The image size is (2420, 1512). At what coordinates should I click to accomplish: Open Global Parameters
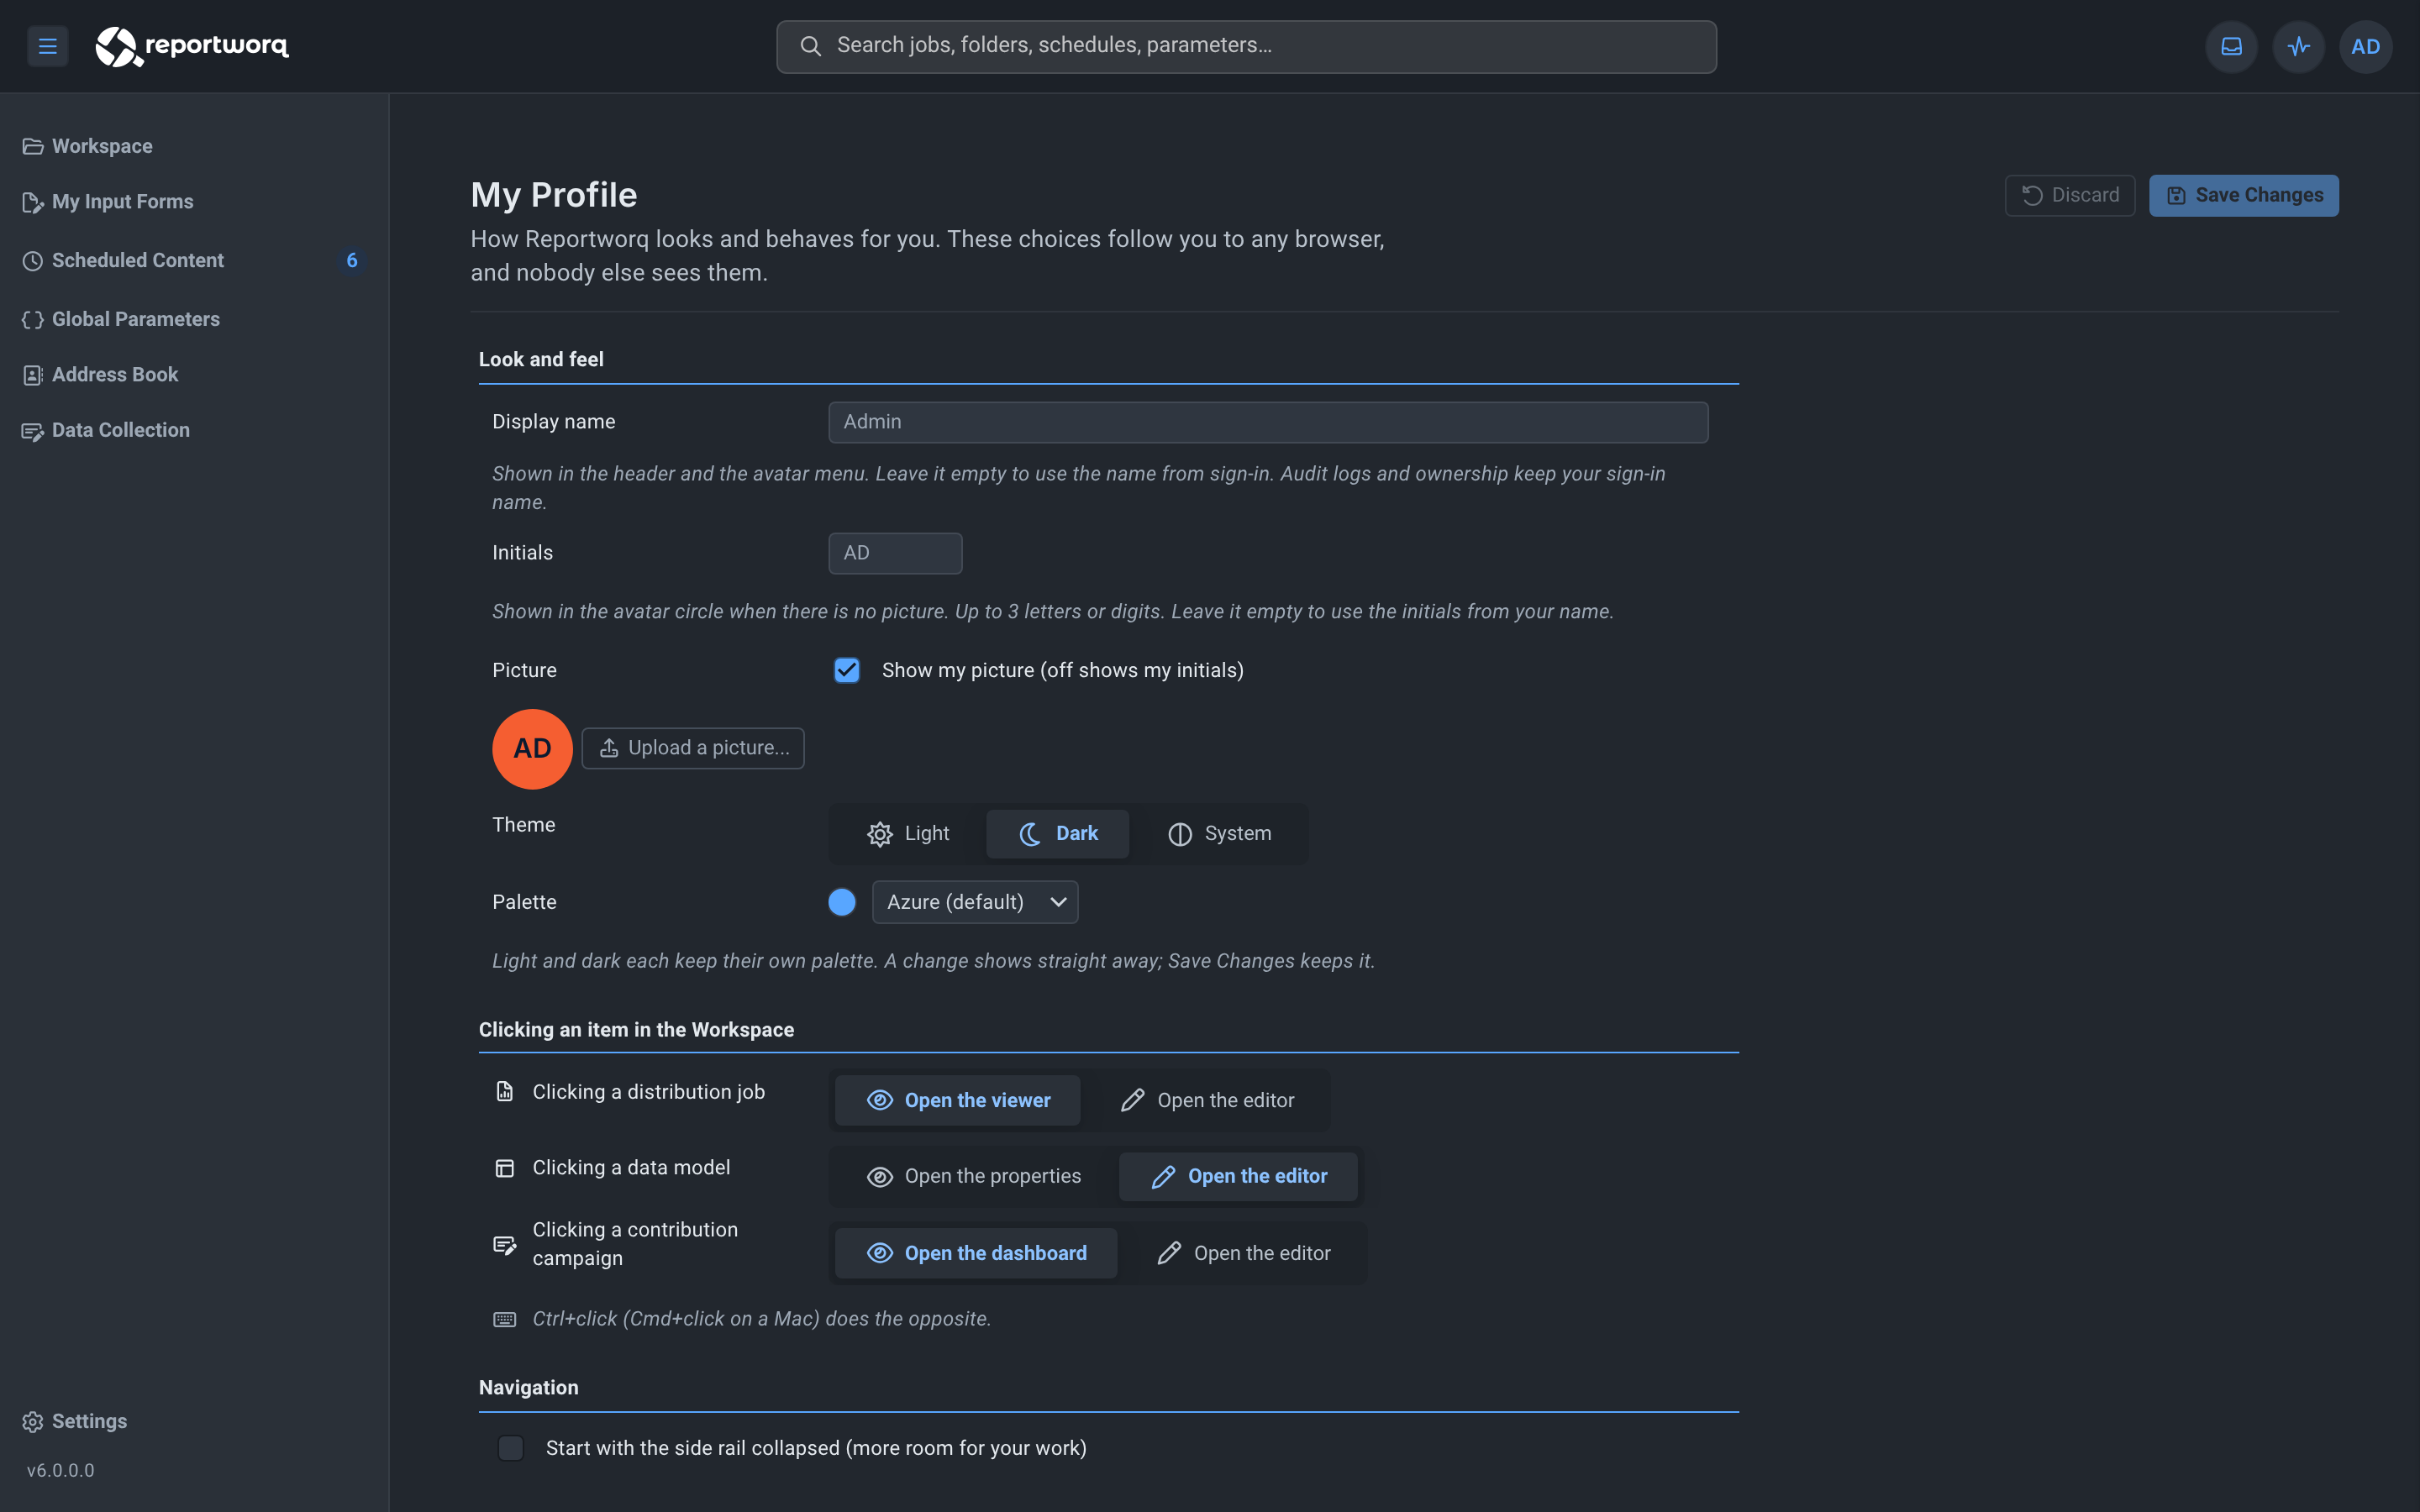pos(194,319)
